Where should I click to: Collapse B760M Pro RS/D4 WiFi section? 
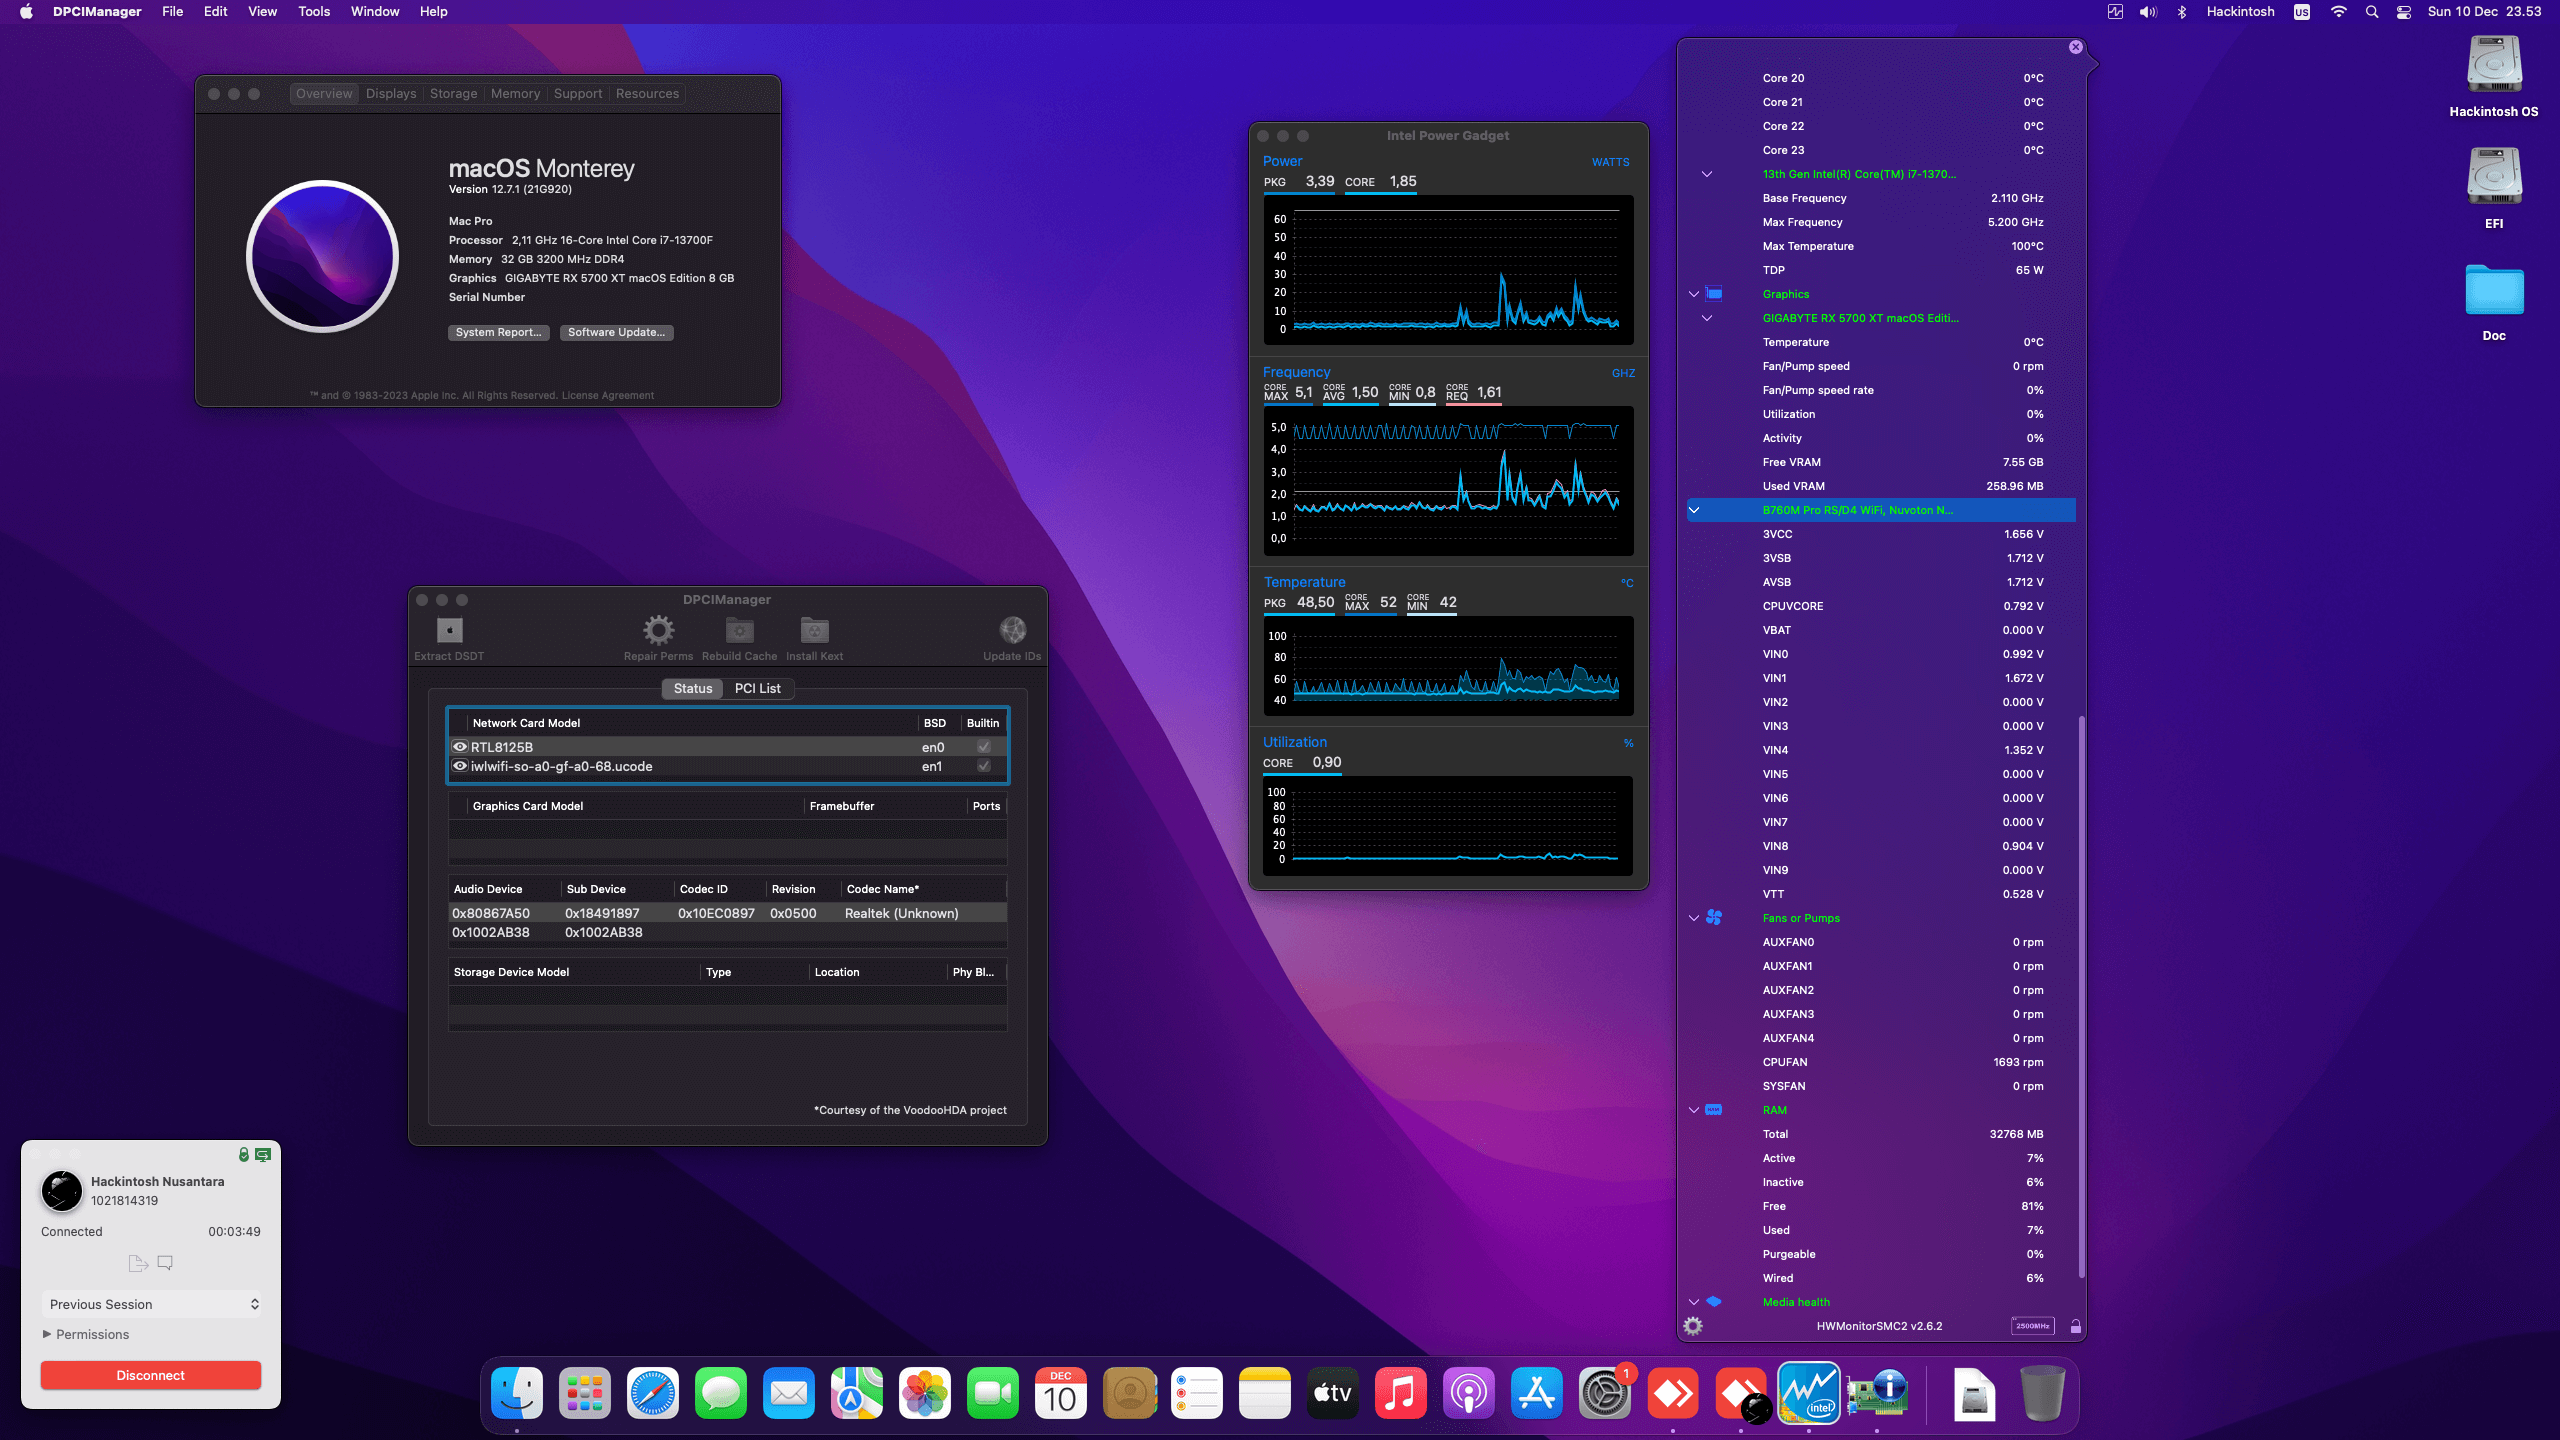click(1694, 510)
